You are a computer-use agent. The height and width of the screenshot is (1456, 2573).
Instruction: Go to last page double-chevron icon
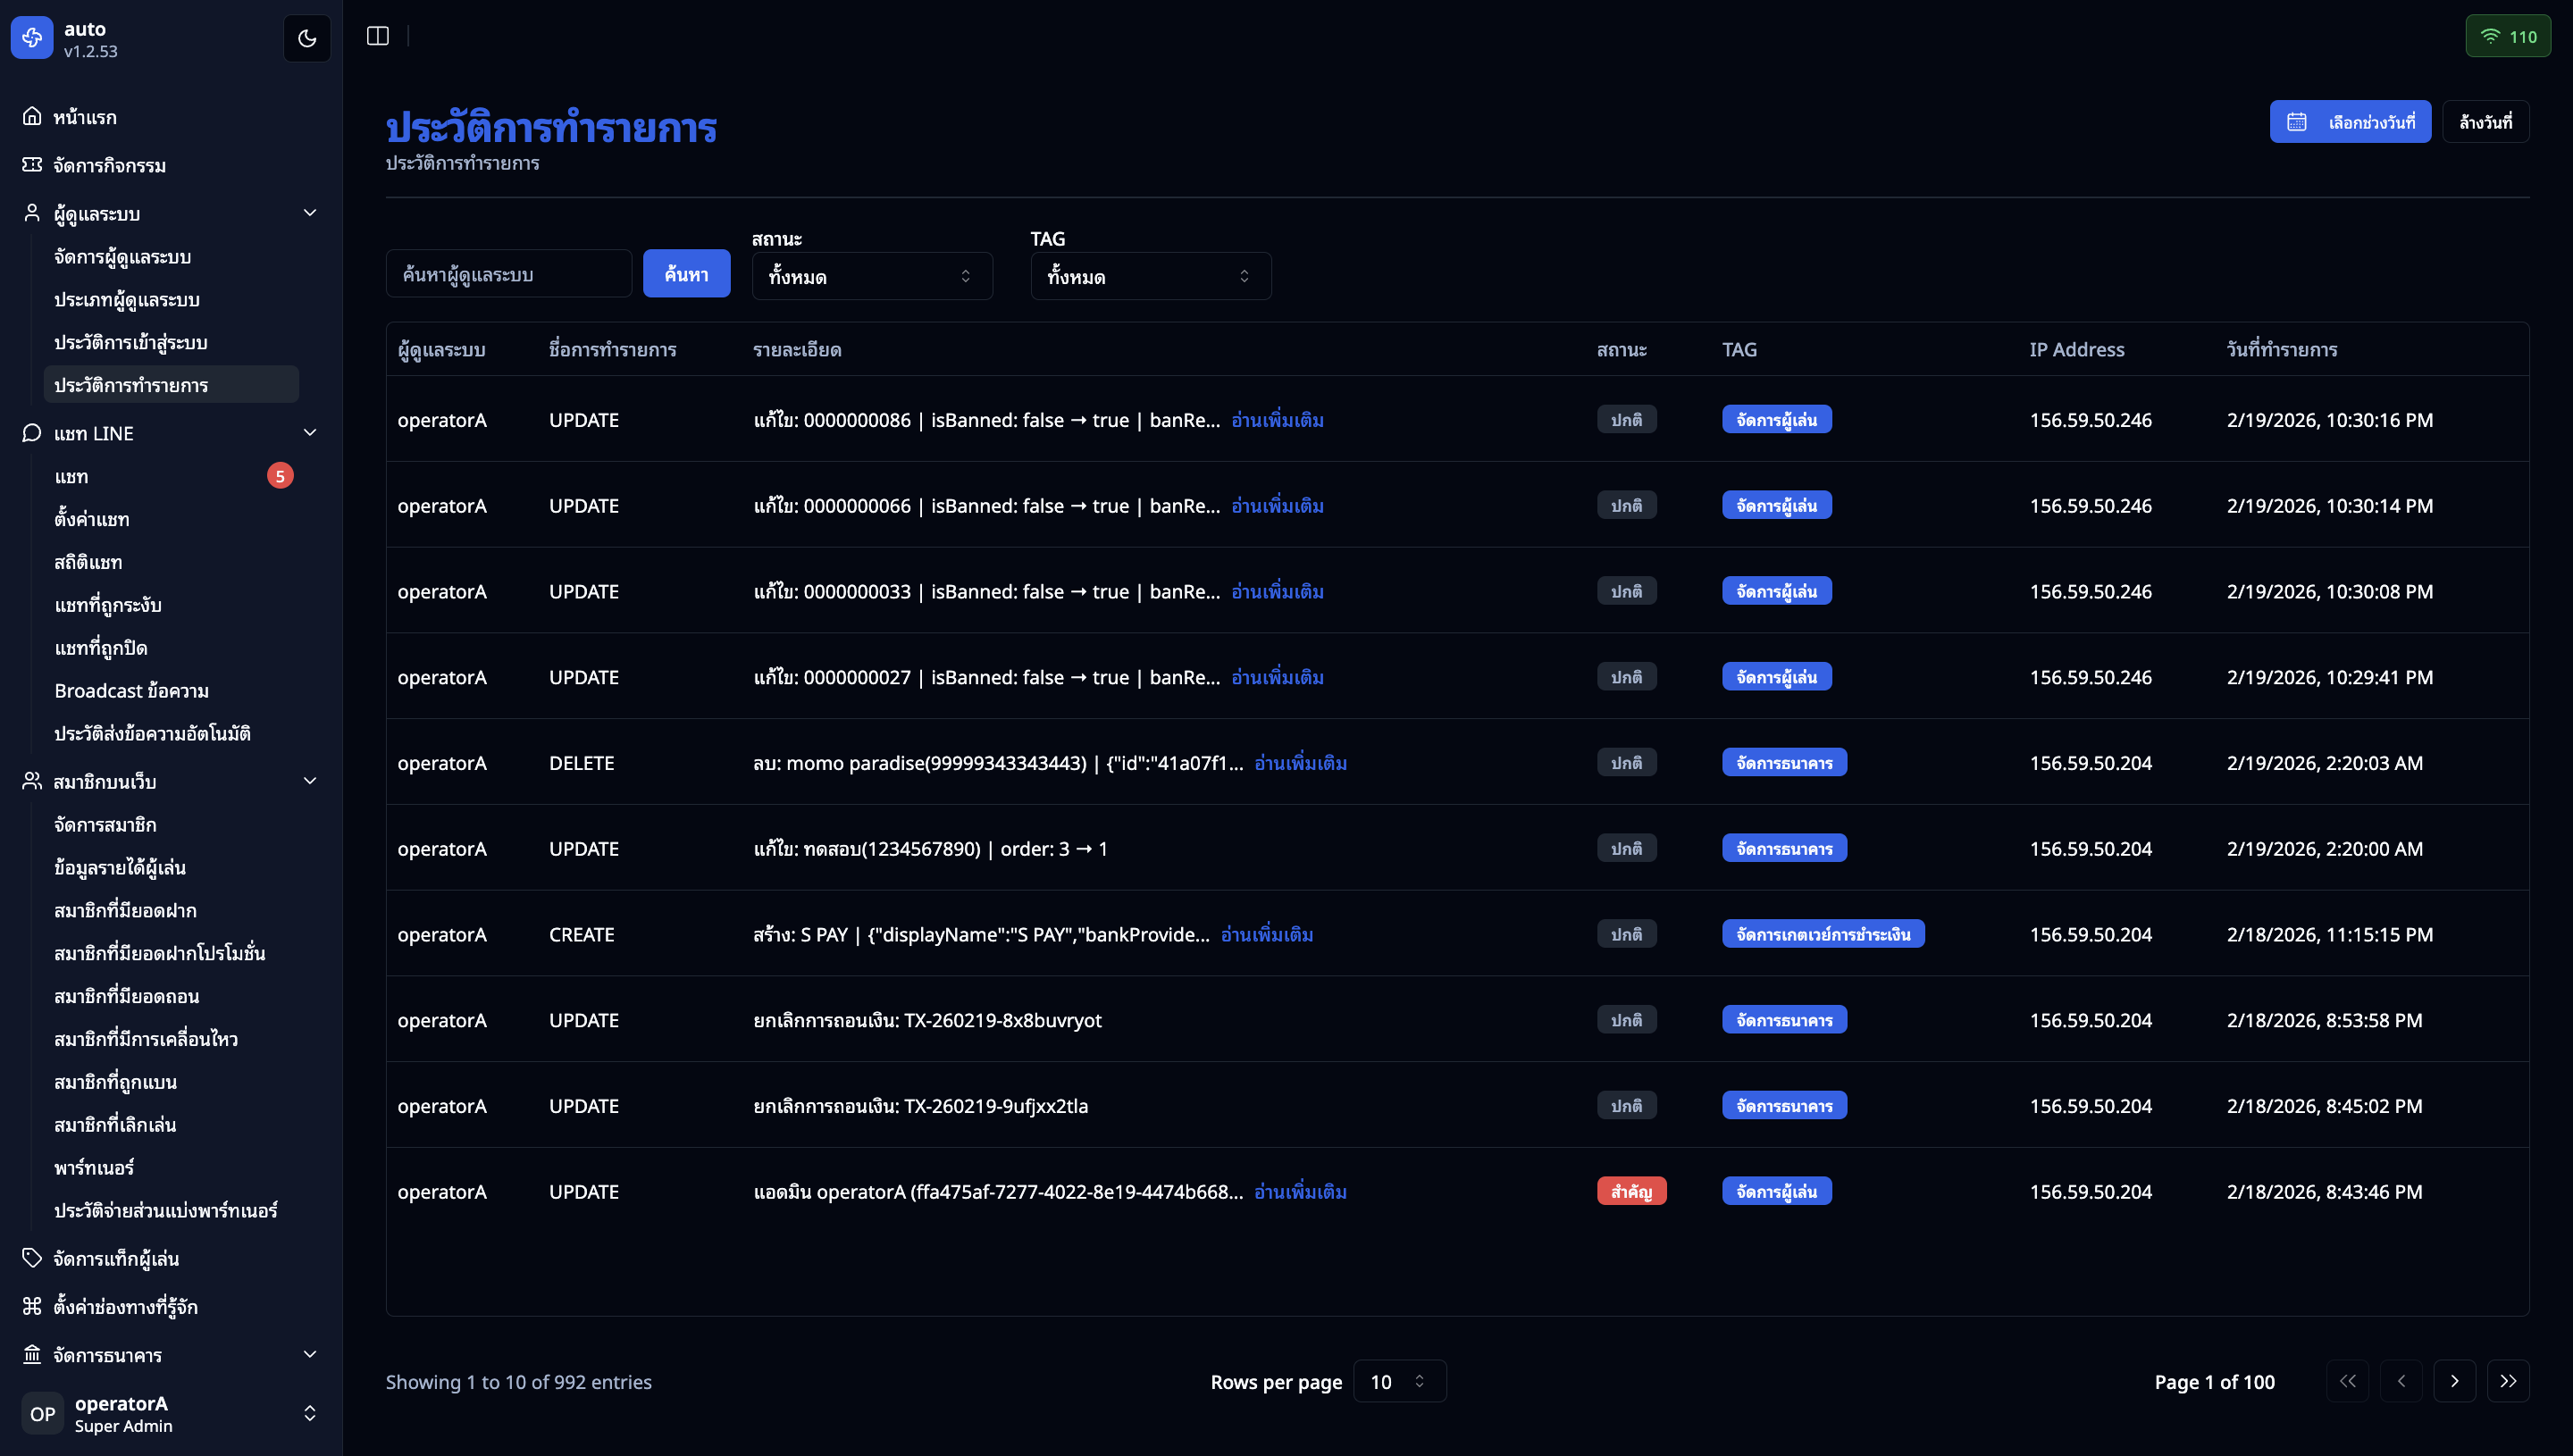[2507, 1381]
